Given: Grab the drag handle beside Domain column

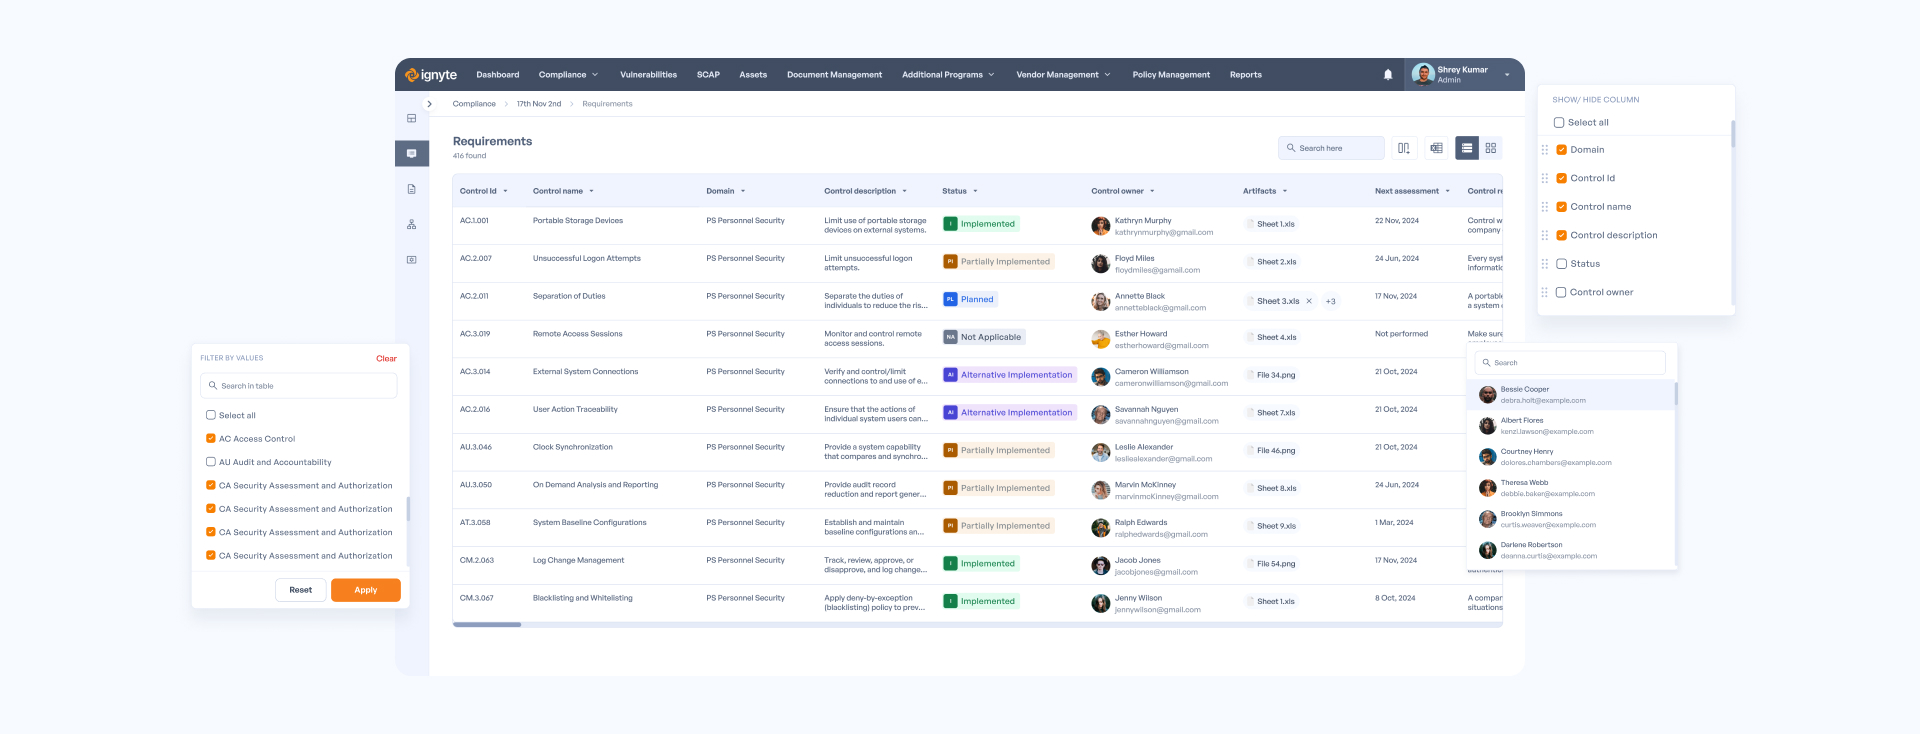Looking at the screenshot, I should [1545, 150].
